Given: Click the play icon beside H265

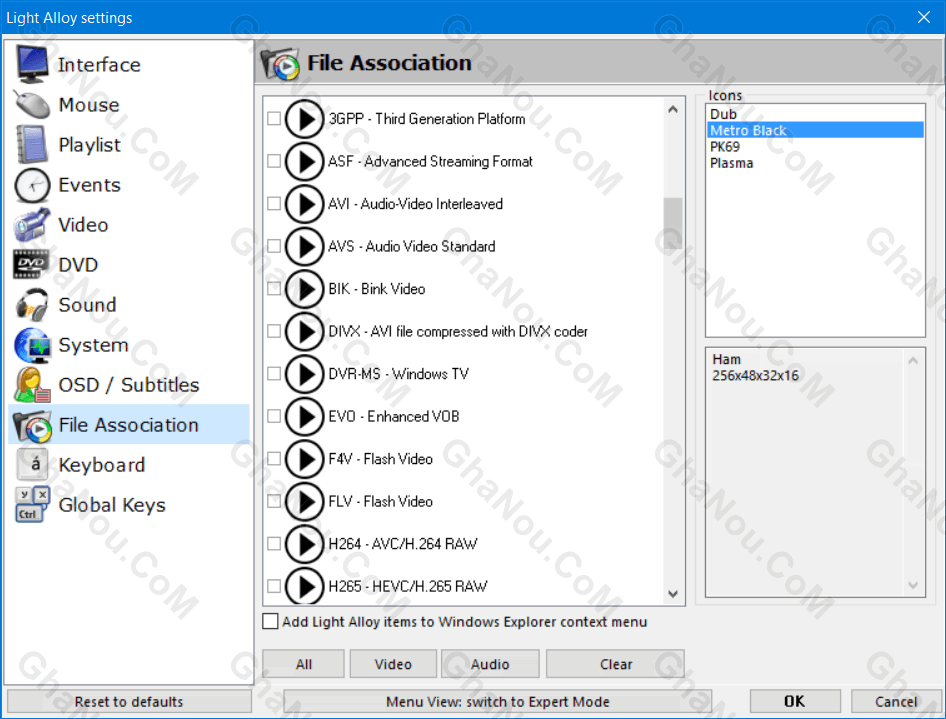Looking at the screenshot, I should pyautogui.click(x=305, y=586).
